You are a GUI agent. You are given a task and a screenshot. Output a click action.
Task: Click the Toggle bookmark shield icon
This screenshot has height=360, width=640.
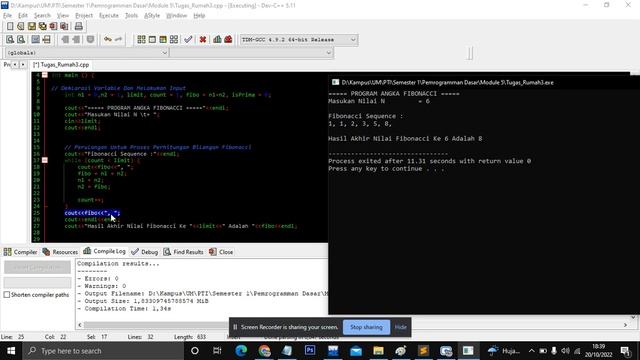click(x=91, y=40)
